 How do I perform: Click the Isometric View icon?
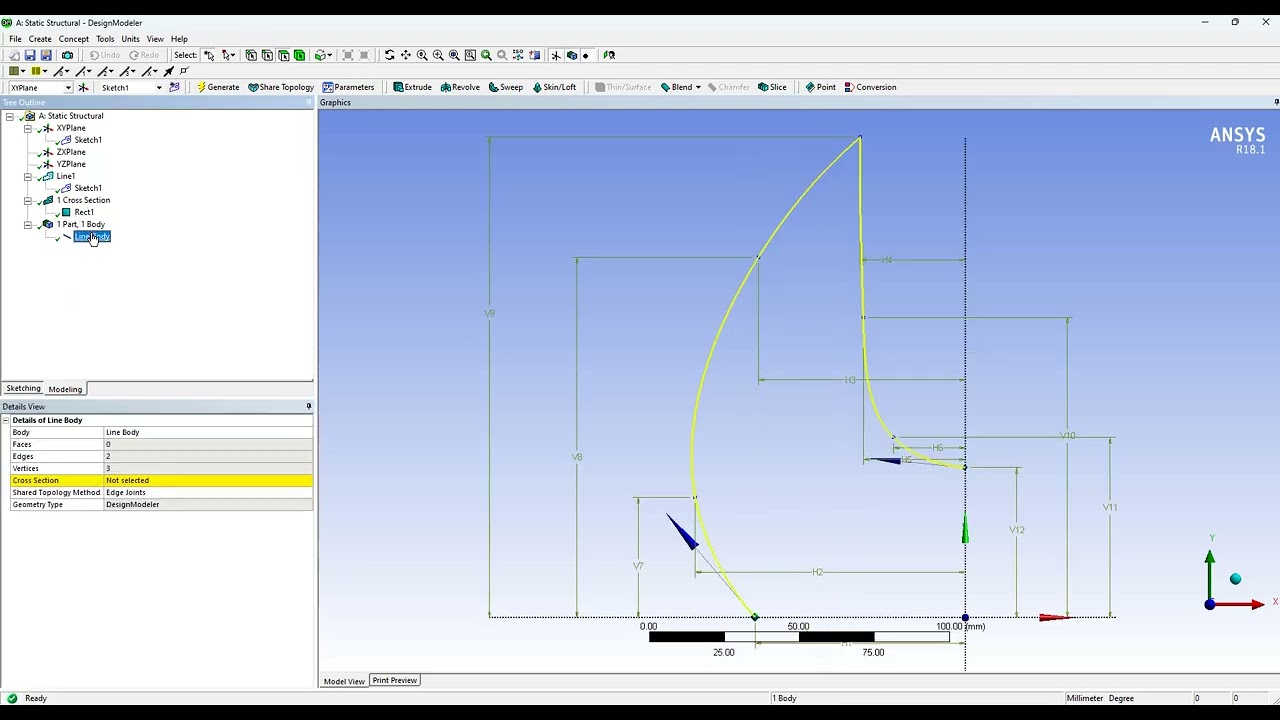[x=518, y=55]
